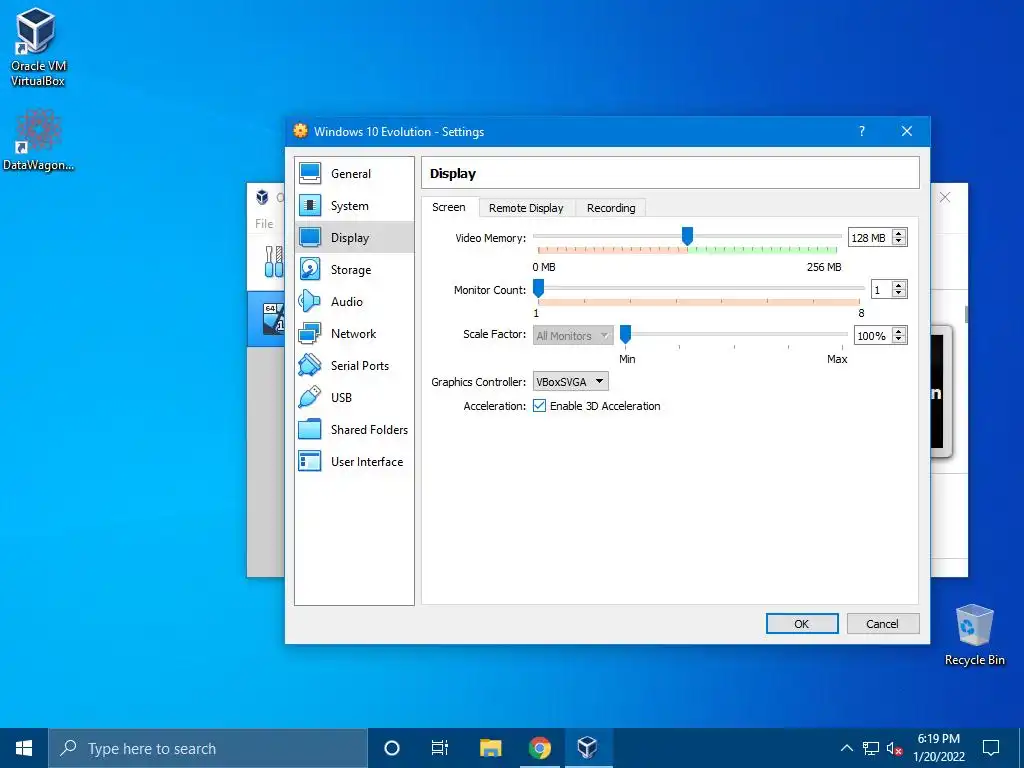Increase Scale Factor with the up arrow
This screenshot has height=768, width=1024.
click(x=899, y=331)
